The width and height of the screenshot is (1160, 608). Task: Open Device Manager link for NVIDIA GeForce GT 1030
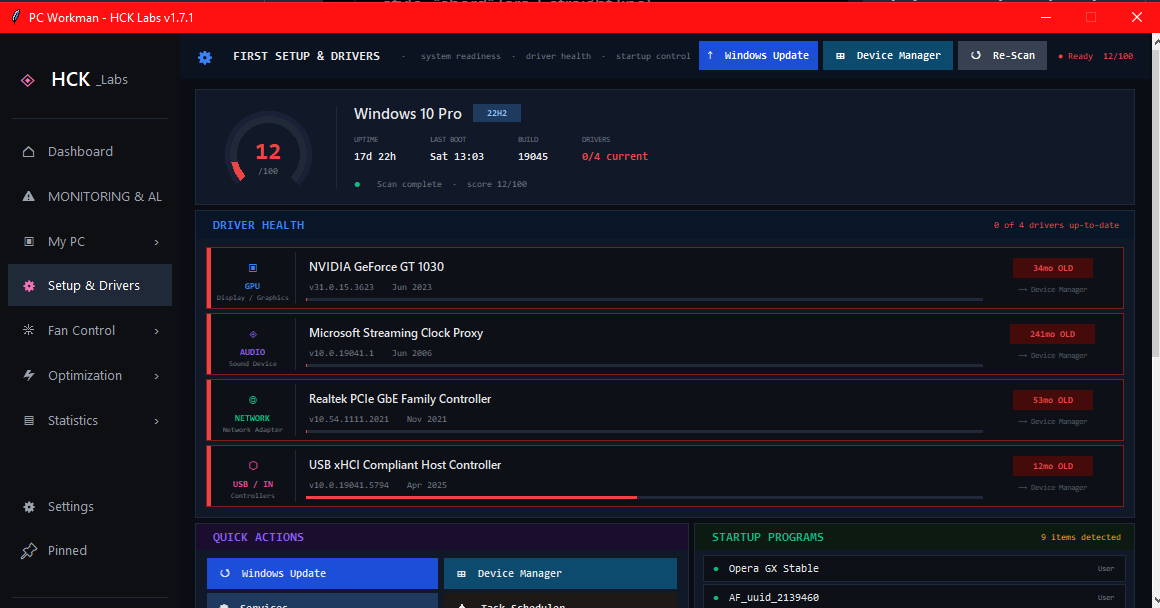click(x=1053, y=289)
